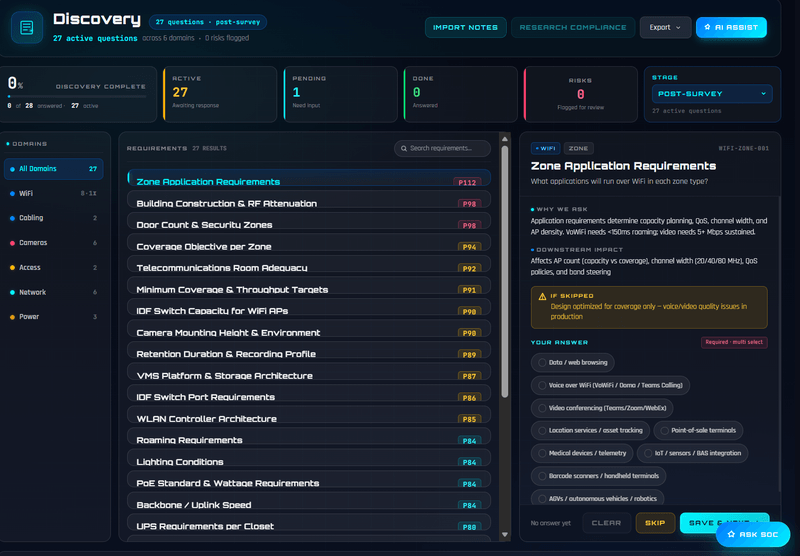Click the discovery complete progress bar
The image size is (800, 556).
tap(77, 96)
